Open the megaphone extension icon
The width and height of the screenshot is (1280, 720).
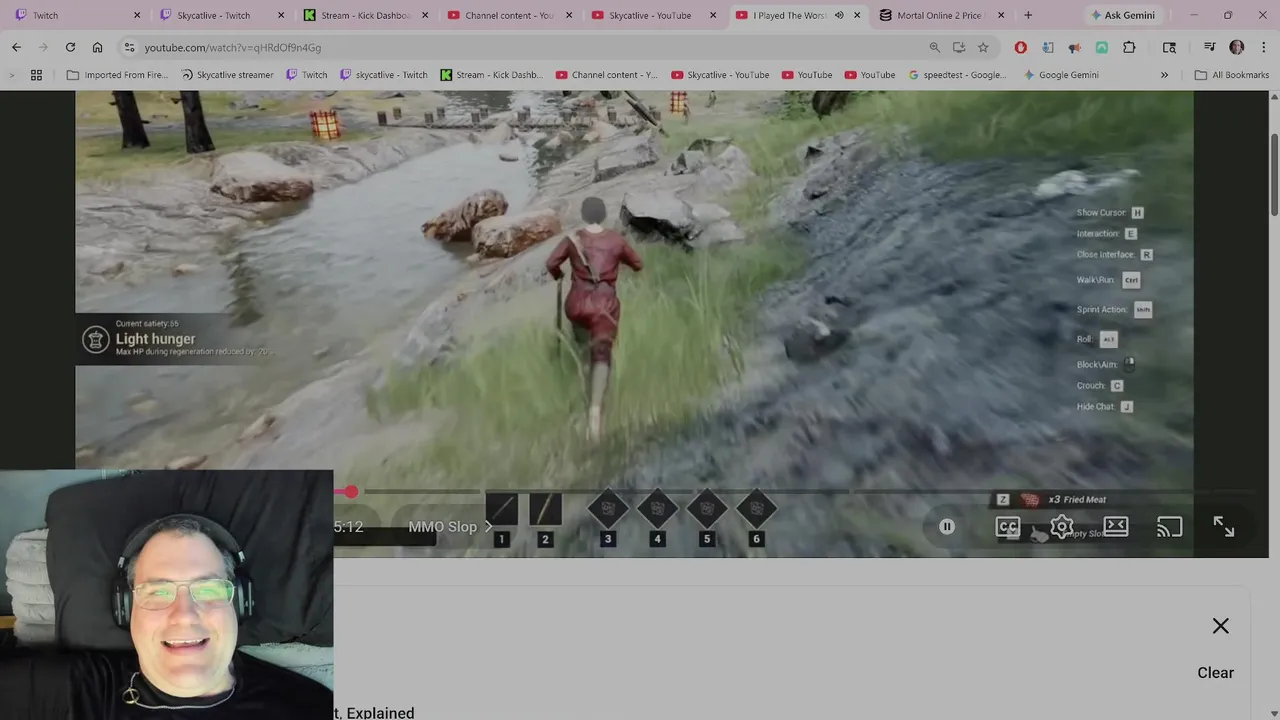[x=1074, y=47]
